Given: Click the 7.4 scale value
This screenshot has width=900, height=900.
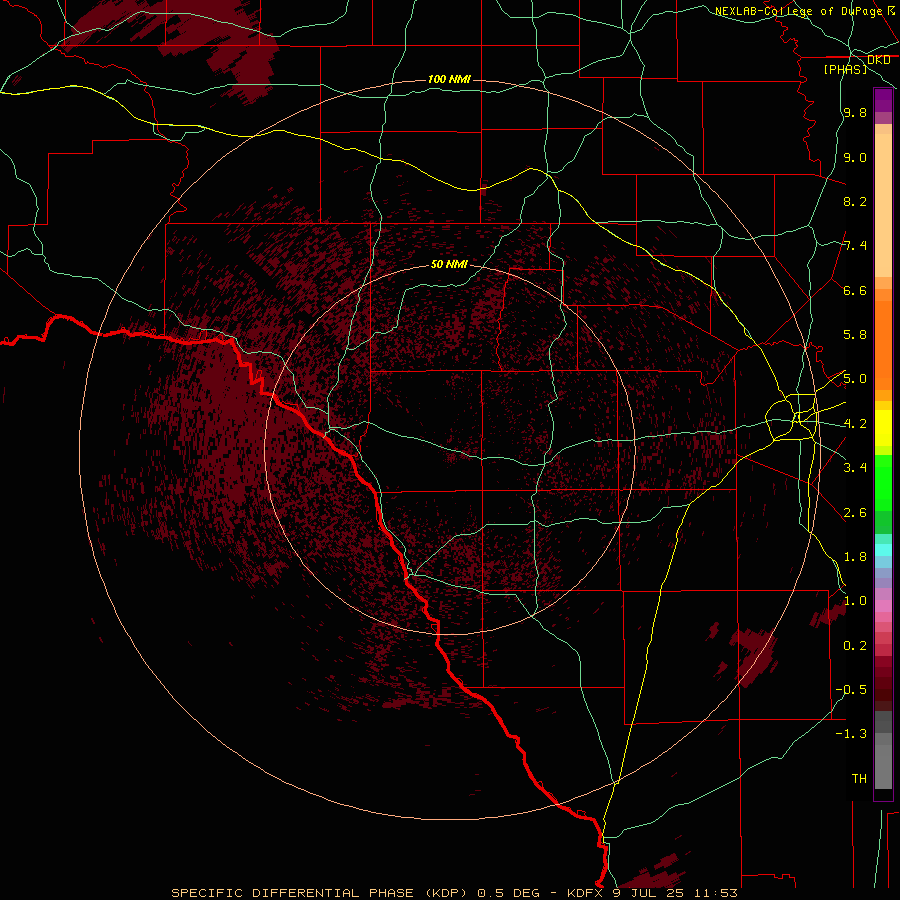Looking at the screenshot, I should pos(855,246).
